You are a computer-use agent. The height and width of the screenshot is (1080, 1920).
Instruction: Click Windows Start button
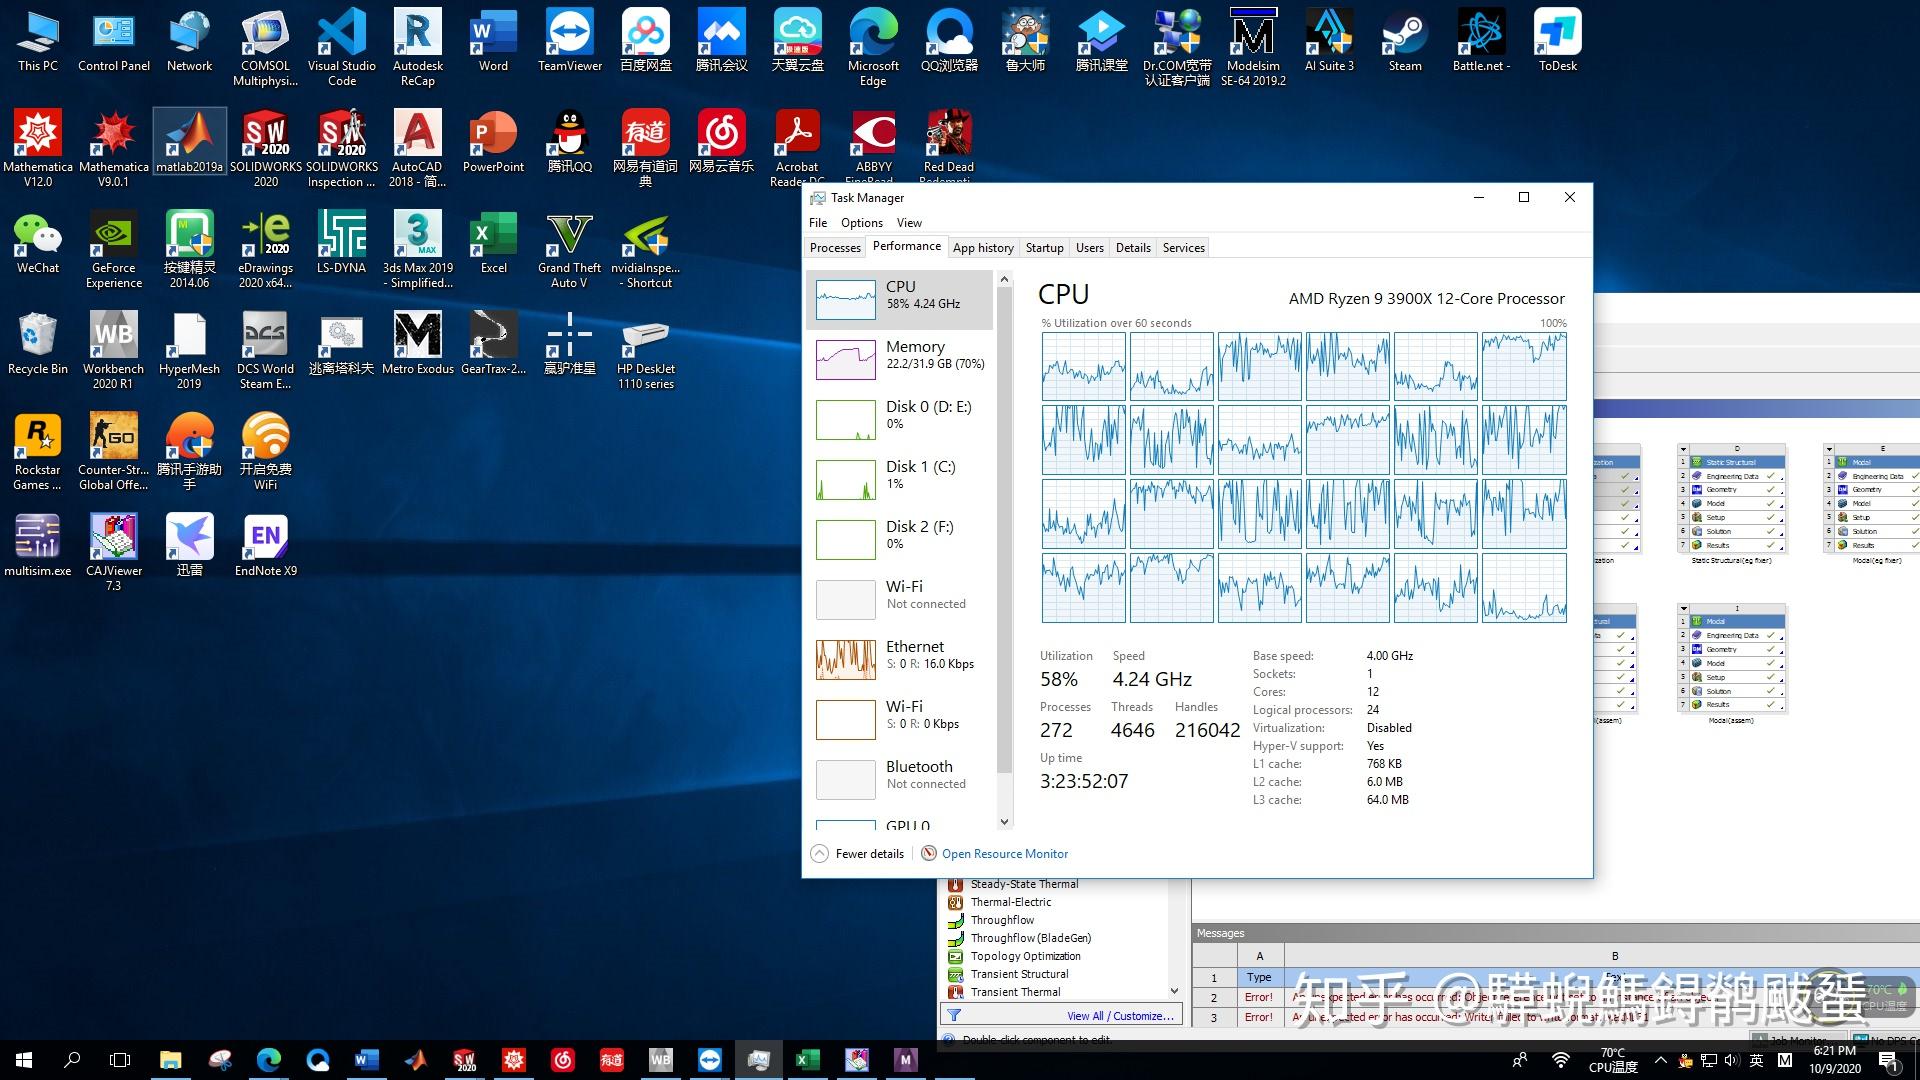24,1060
